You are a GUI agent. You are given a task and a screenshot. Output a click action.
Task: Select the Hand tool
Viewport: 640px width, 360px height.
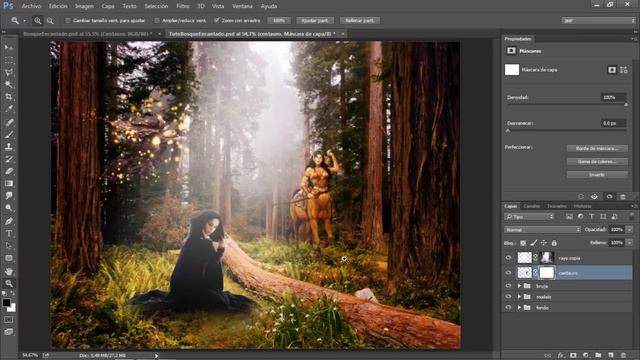pos(9,271)
